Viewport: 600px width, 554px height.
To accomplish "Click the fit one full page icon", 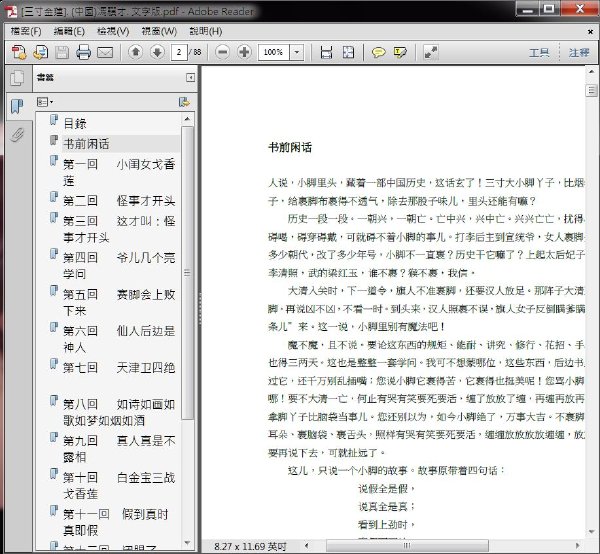I will 348,52.
